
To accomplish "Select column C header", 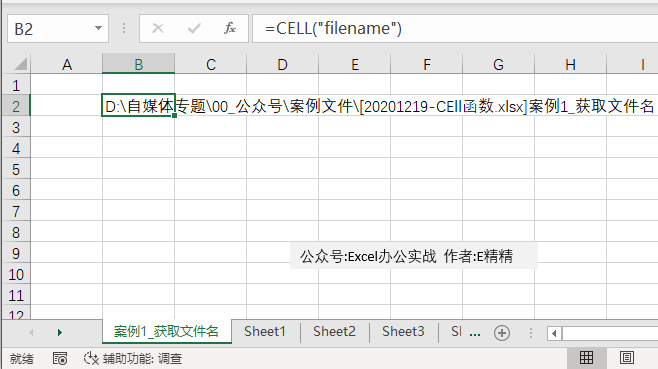I will click(x=211, y=65).
